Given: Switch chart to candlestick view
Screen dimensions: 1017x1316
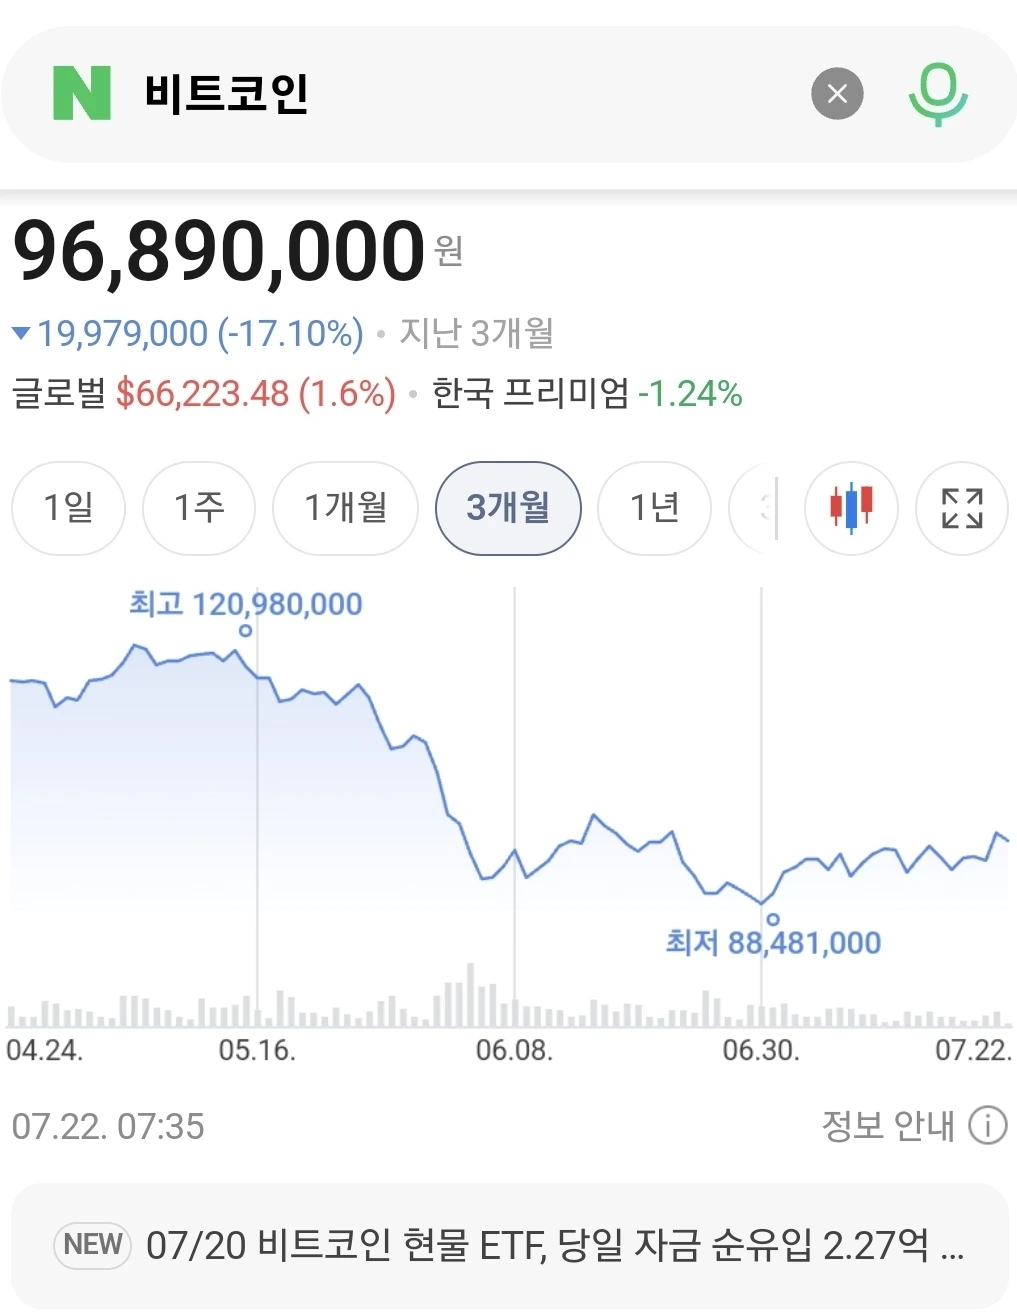Looking at the screenshot, I should (852, 508).
